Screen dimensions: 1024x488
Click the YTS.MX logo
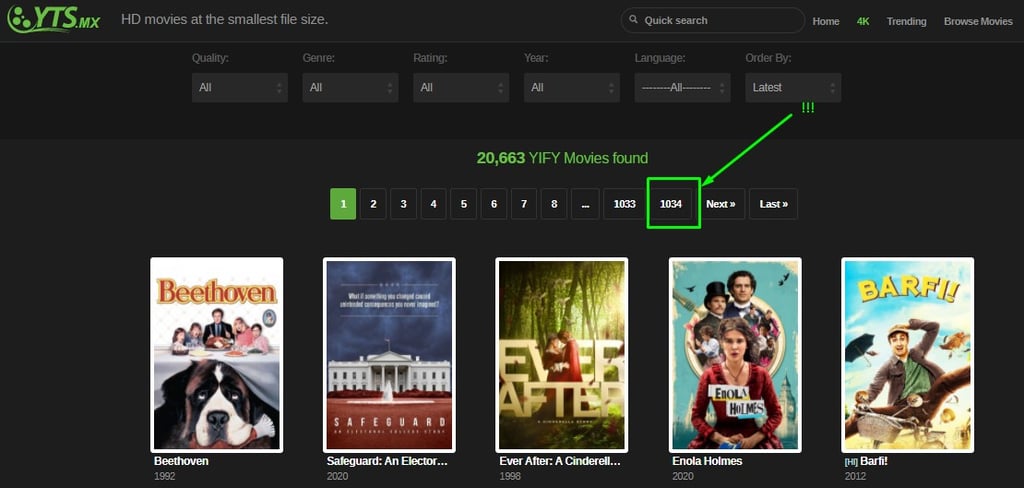coord(54,19)
